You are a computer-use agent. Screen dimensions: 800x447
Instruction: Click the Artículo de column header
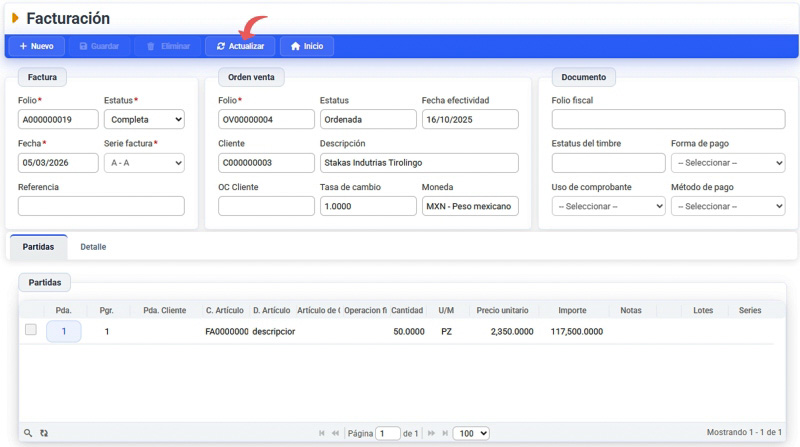click(319, 310)
